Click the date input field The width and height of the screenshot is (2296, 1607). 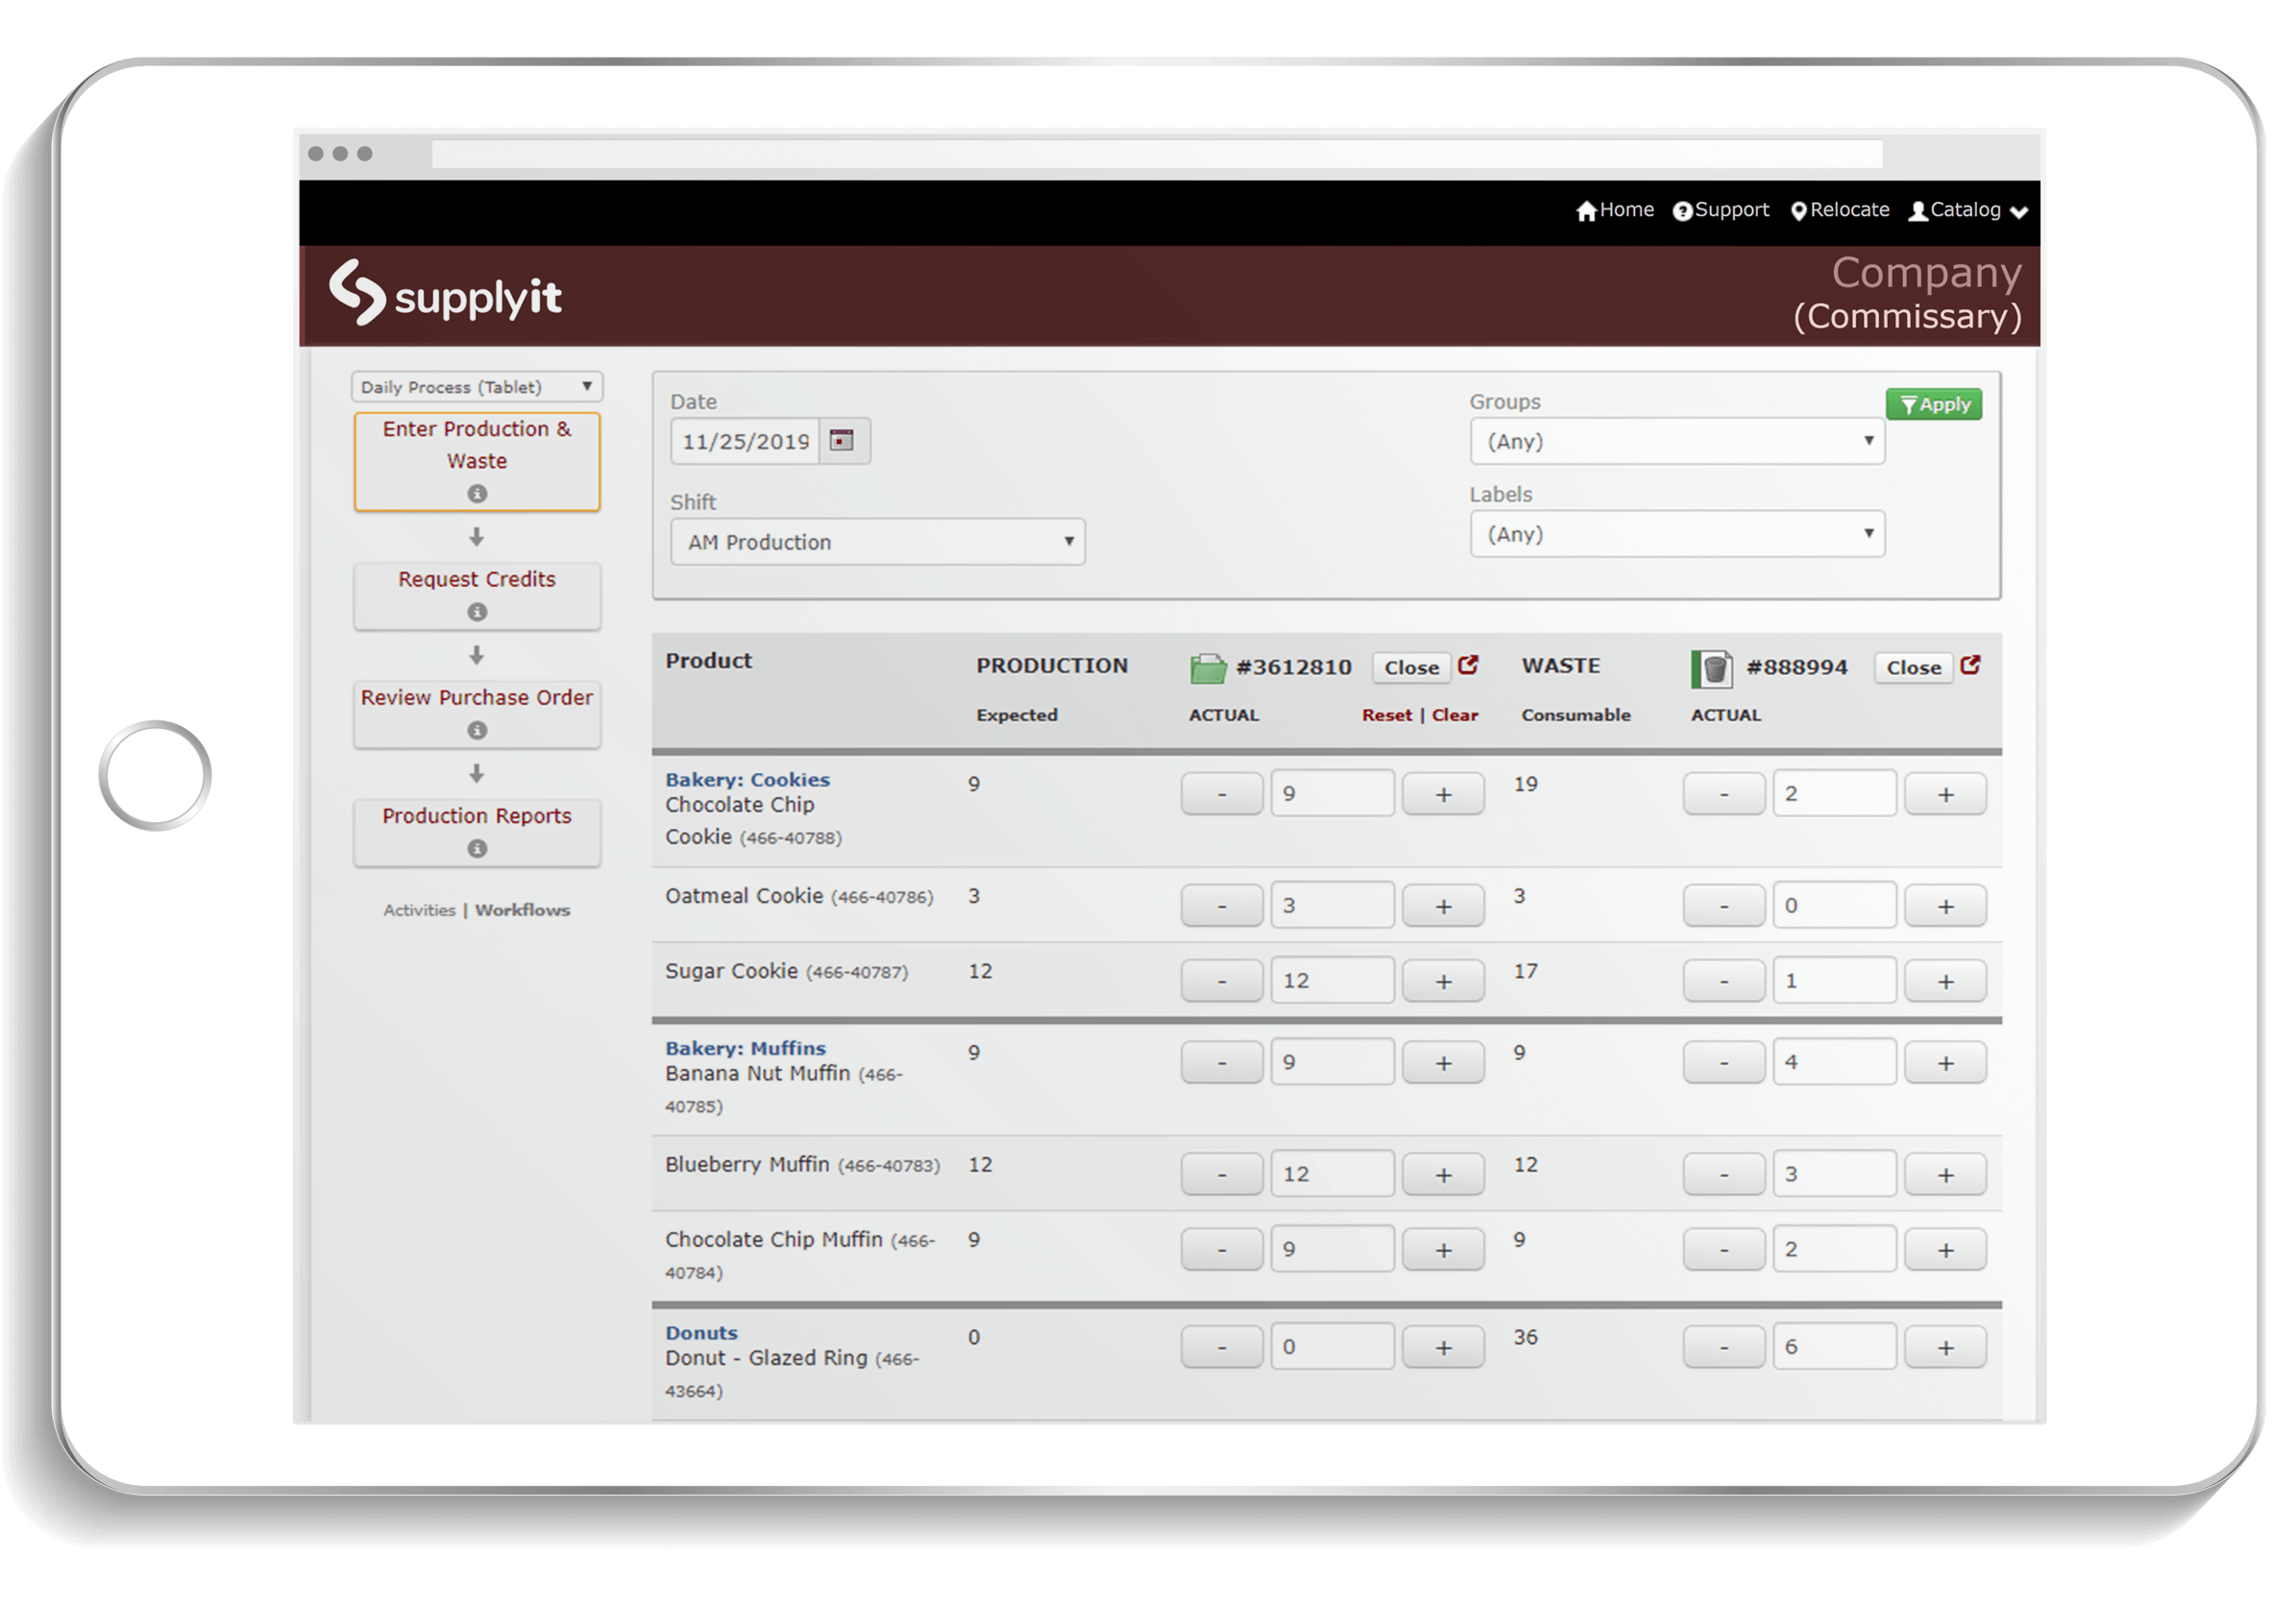pos(740,442)
